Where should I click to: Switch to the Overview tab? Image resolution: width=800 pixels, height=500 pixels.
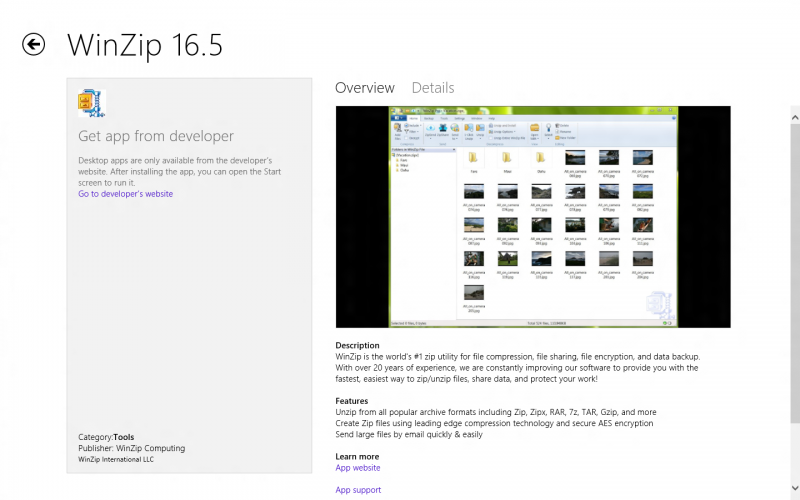click(x=365, y=88)
